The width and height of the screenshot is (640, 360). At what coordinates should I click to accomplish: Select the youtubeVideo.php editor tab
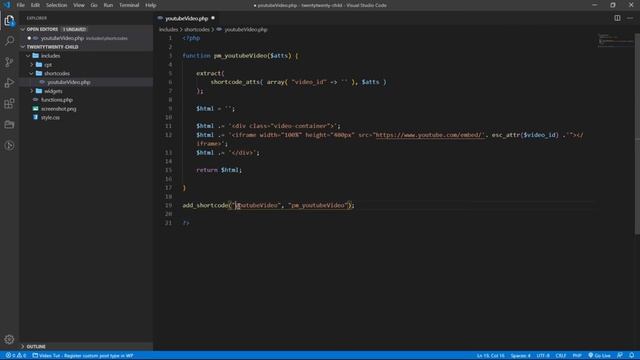(187, 18)
